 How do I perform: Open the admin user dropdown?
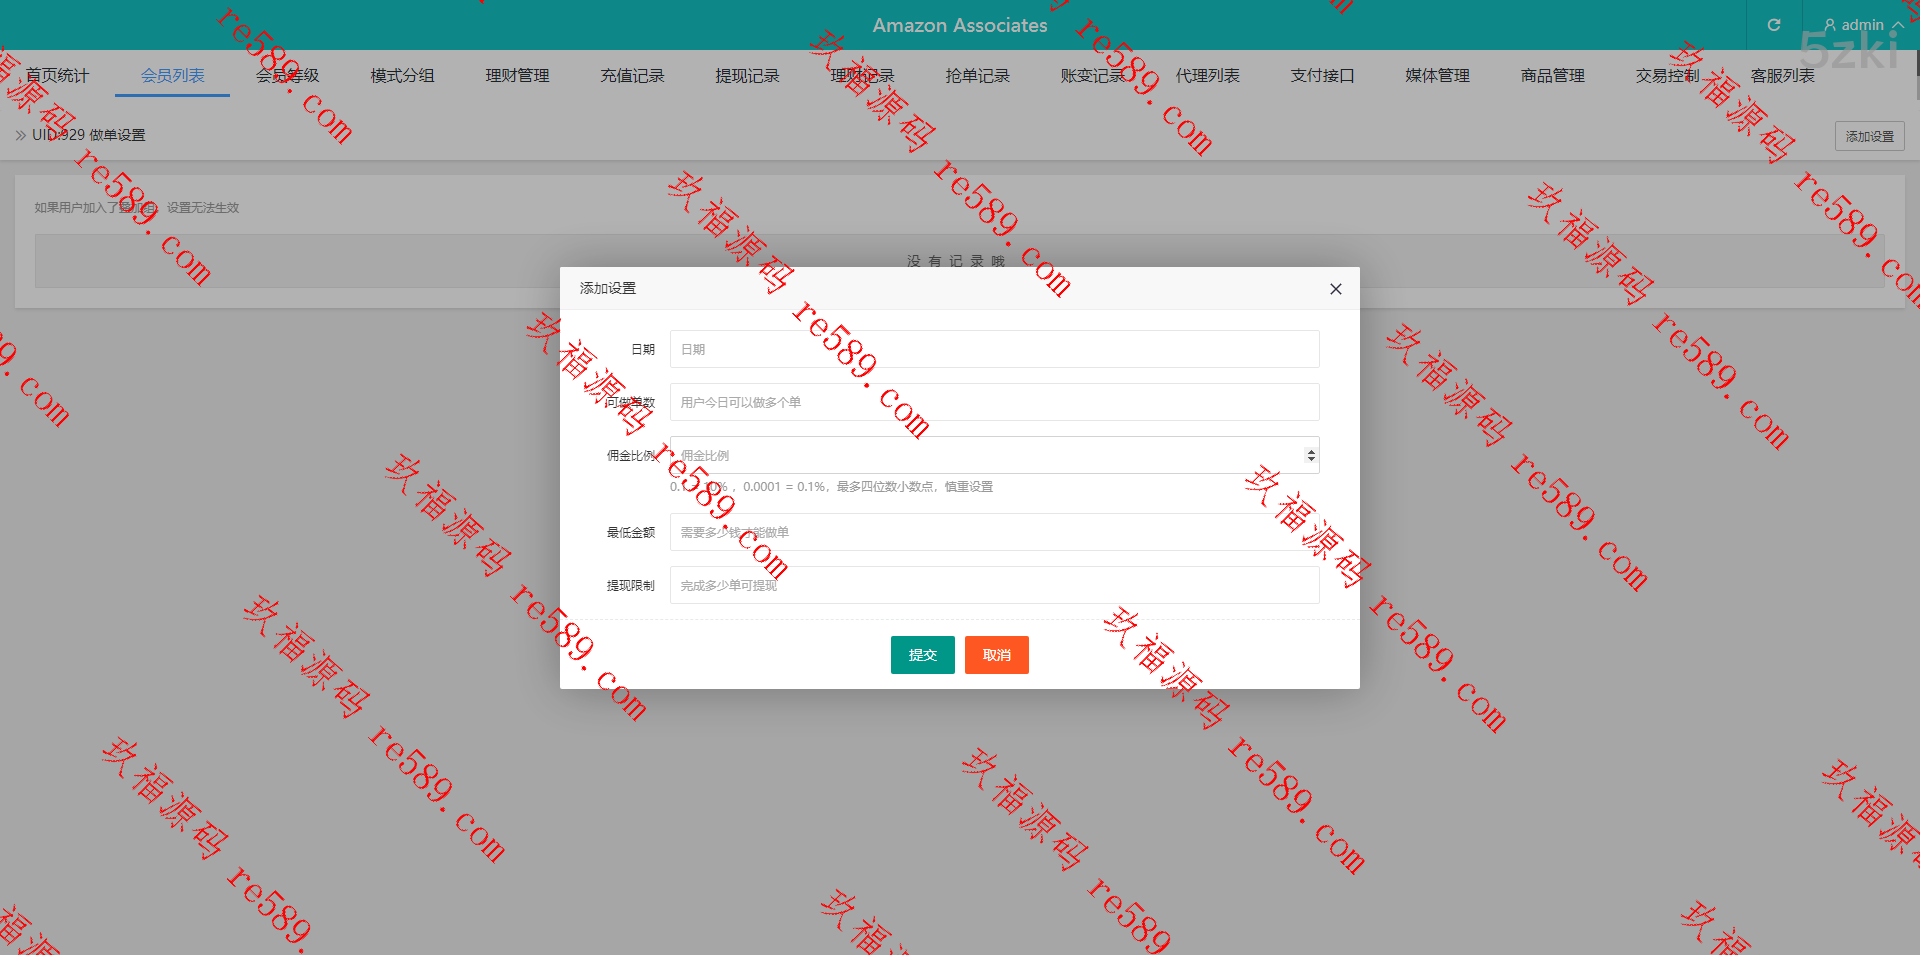(1862, 25)
